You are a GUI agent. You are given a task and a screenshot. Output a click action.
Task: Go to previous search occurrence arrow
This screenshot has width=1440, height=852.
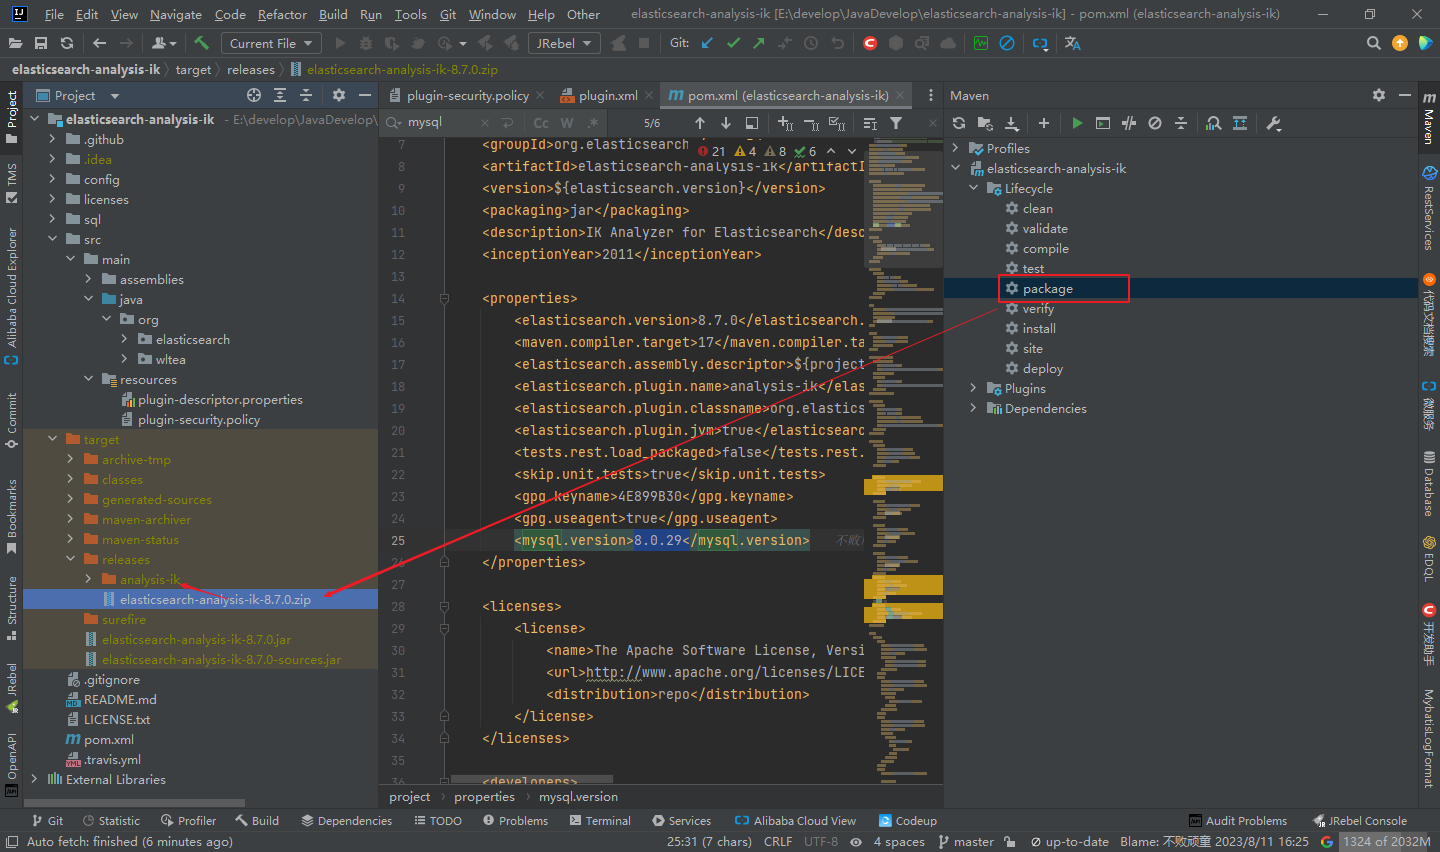coord(700,123)
